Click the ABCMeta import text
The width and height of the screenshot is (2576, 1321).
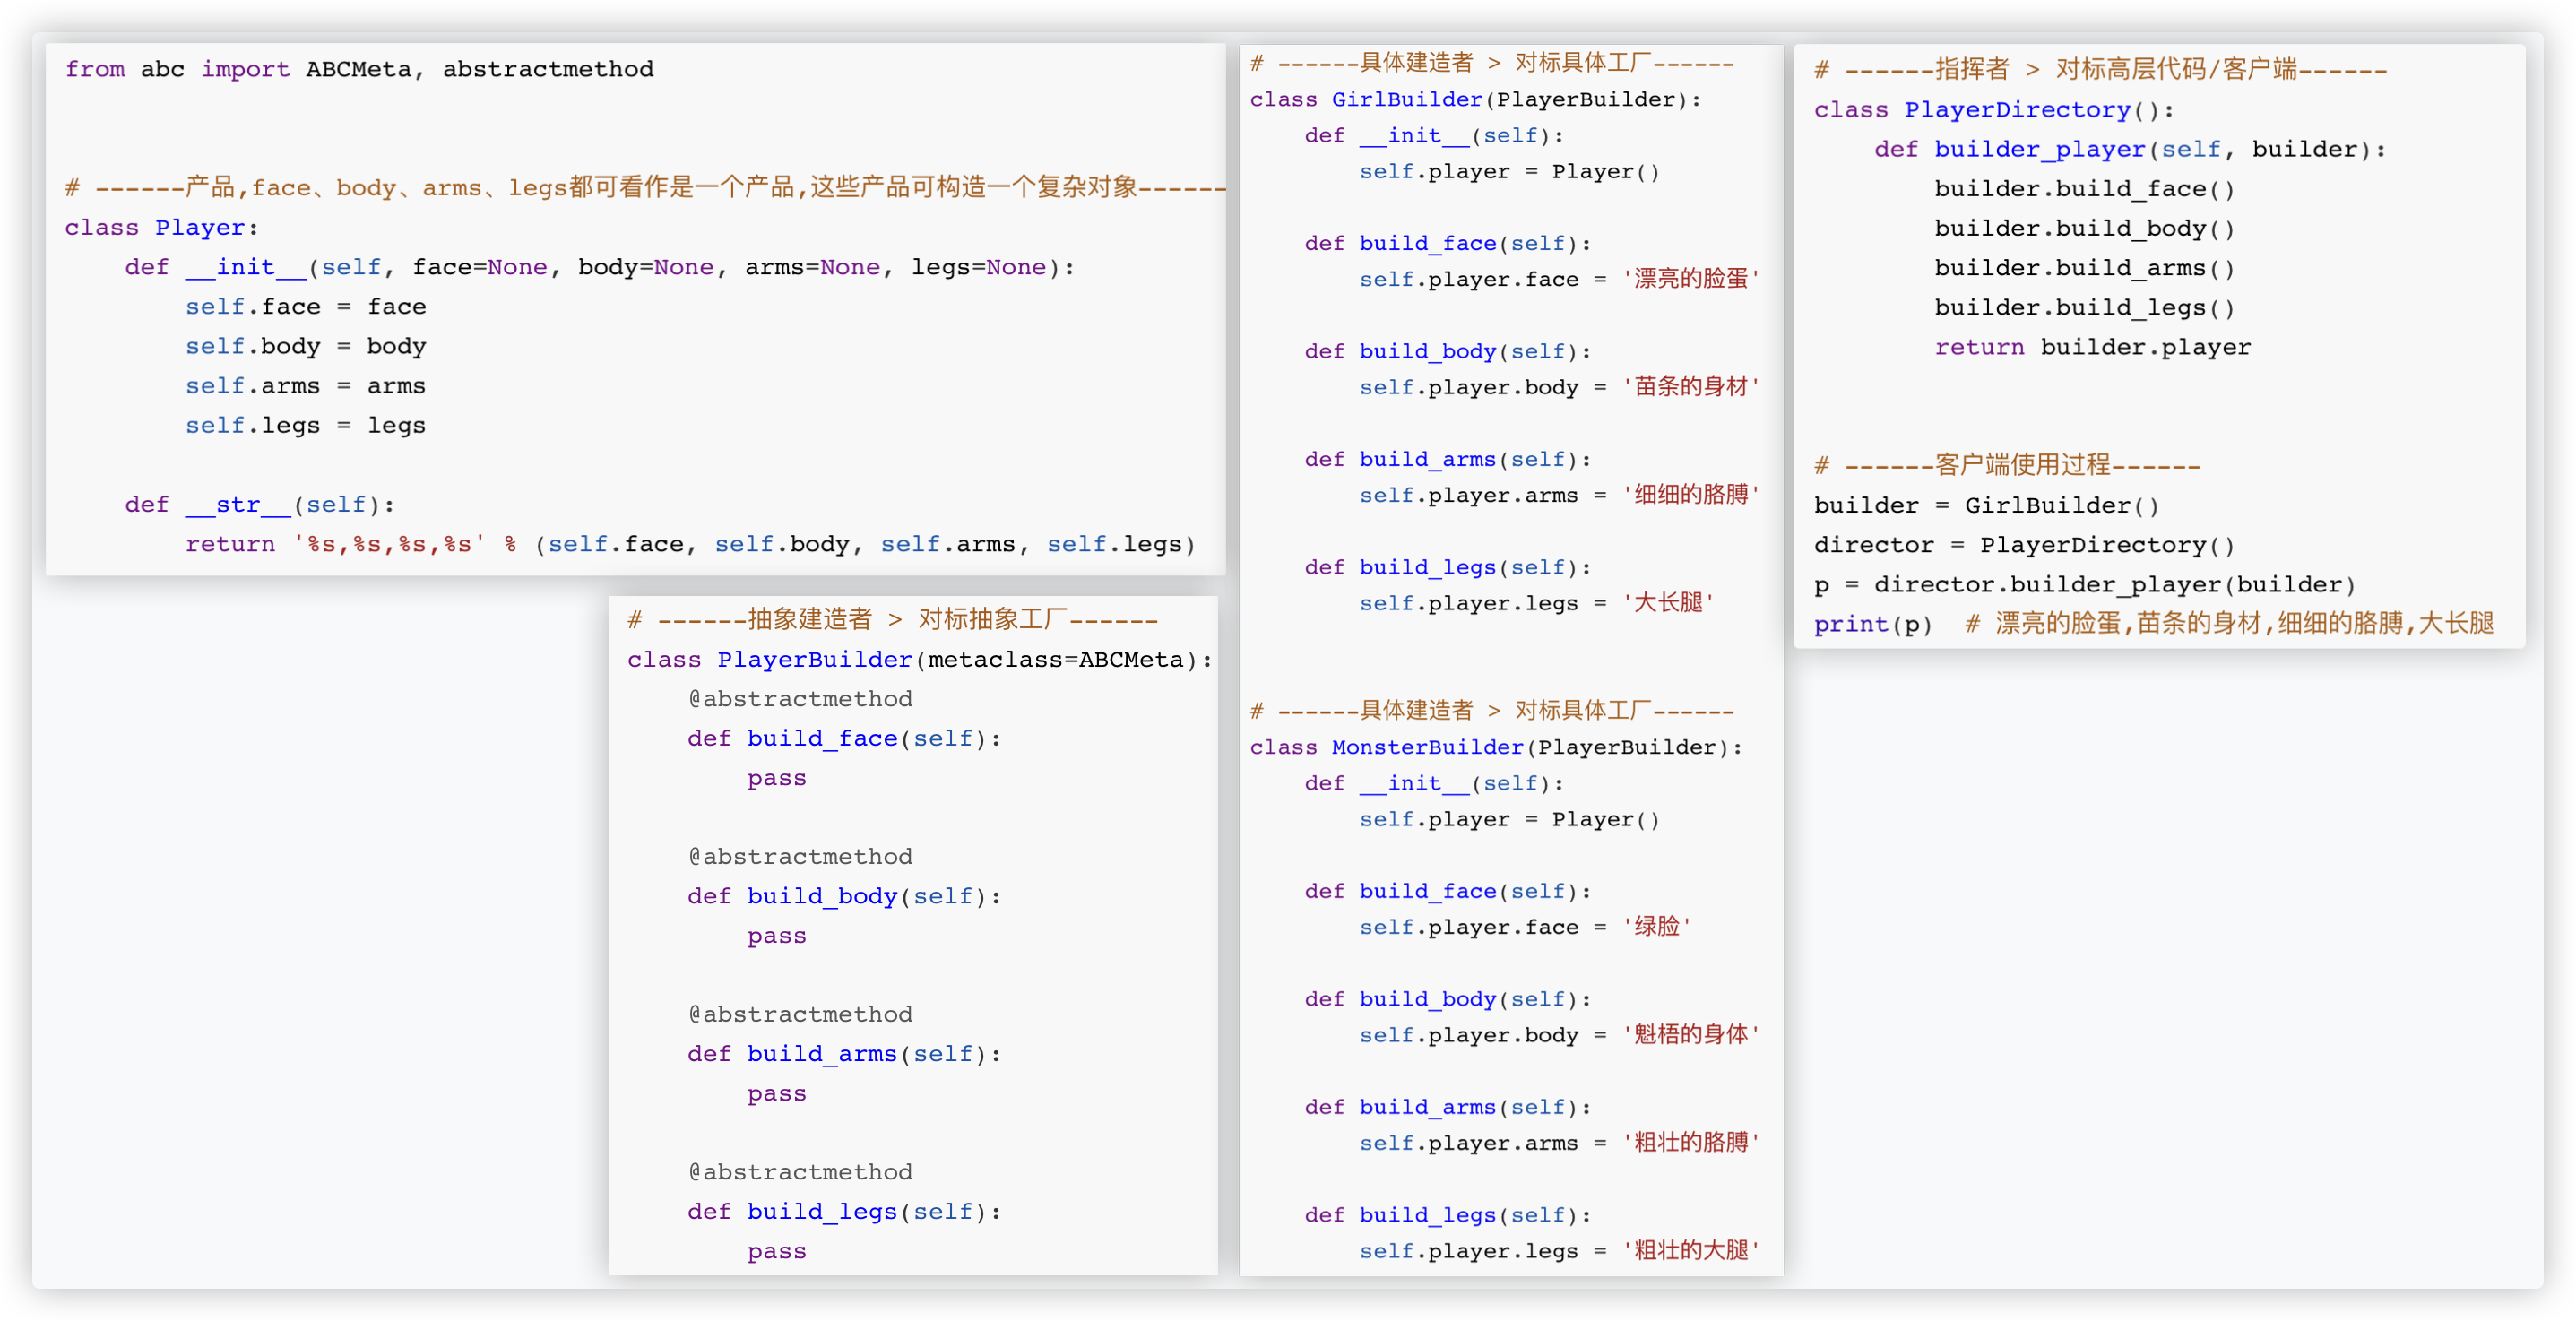[x=358, y=69]
